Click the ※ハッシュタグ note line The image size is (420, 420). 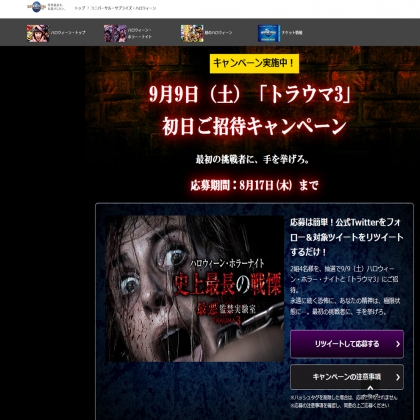coord(344,397)
